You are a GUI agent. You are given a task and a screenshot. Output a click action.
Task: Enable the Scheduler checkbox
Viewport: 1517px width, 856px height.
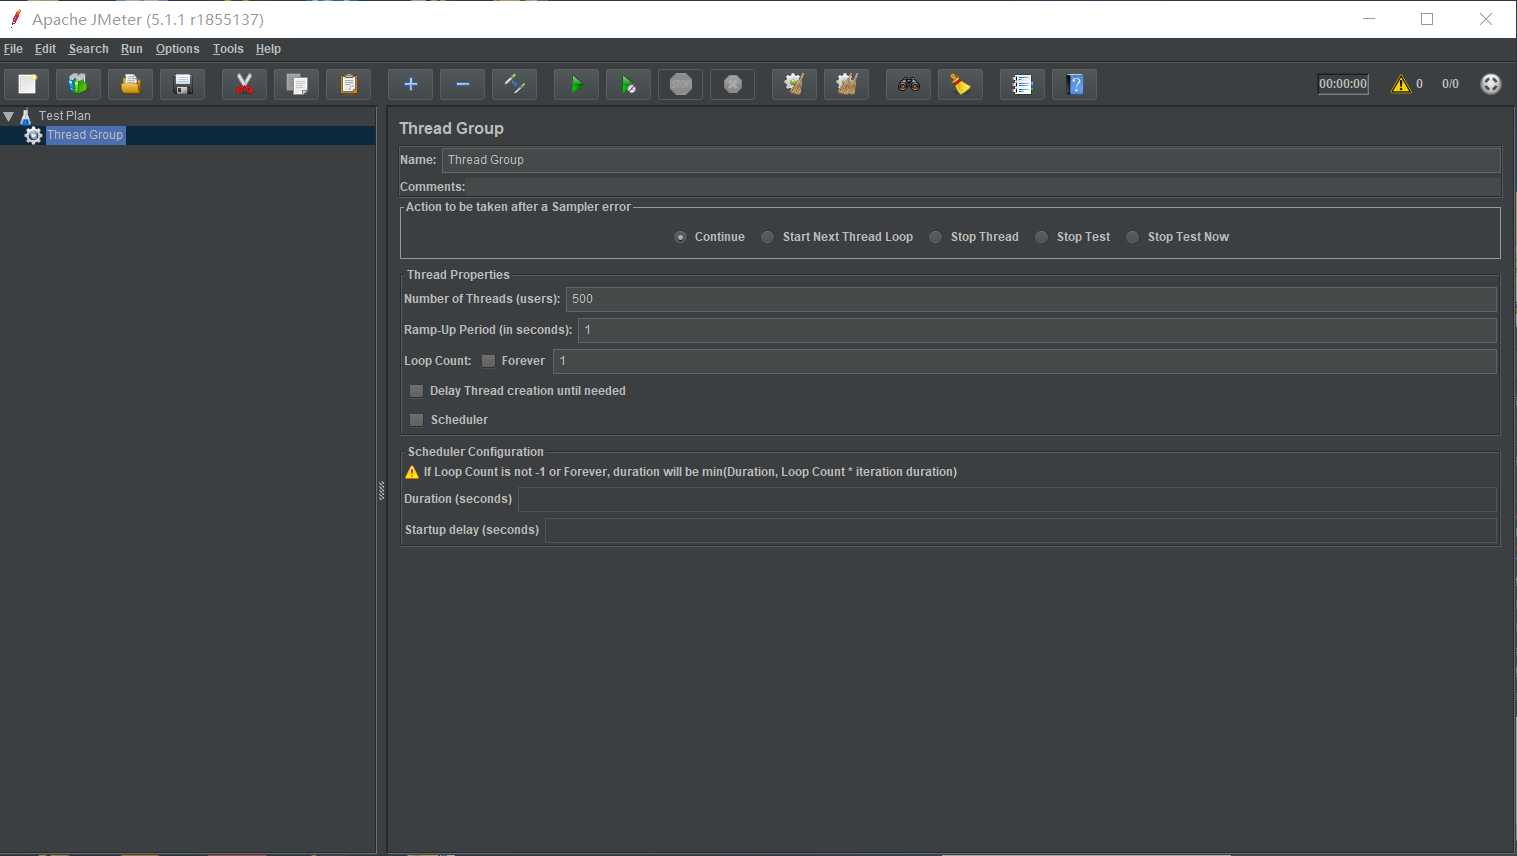tap(417, 420)
